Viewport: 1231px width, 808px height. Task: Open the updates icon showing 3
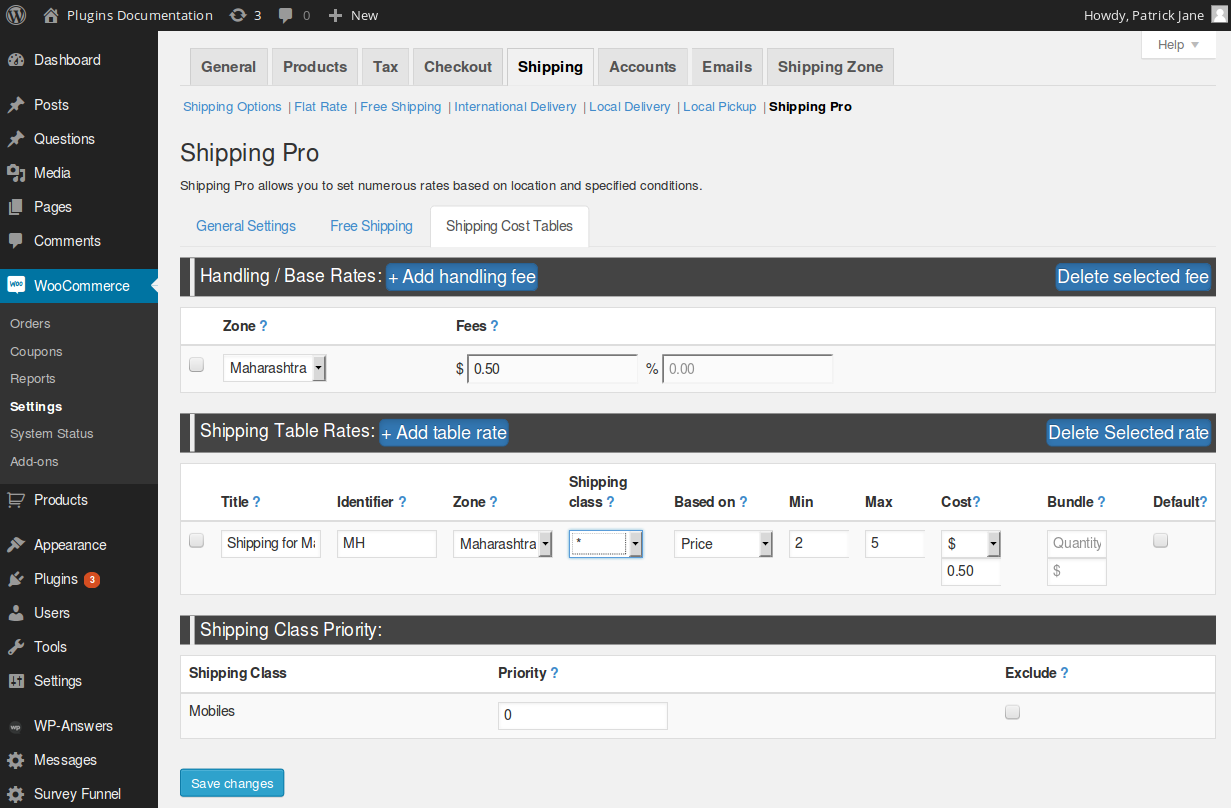click(238, 15)
